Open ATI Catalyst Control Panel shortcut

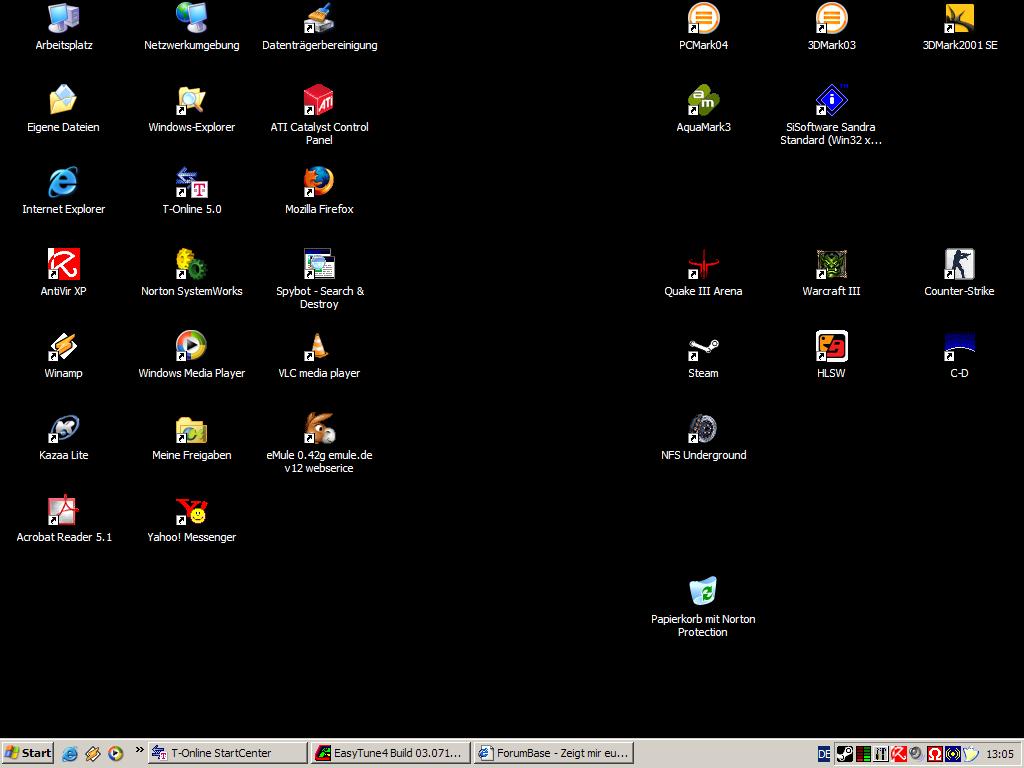tap(319, 116)
